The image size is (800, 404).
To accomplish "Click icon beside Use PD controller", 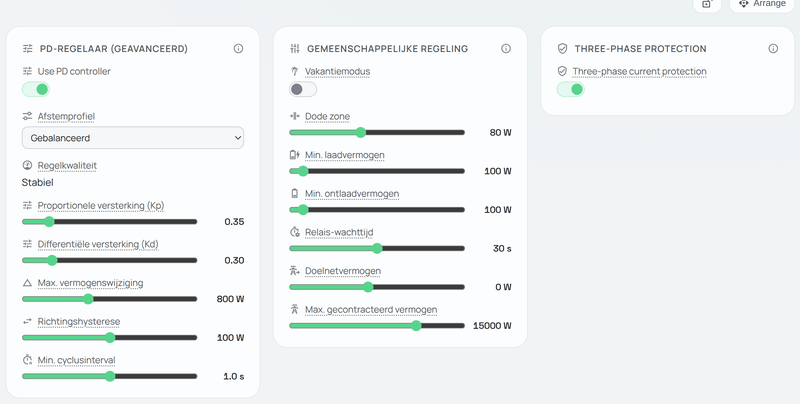I will [27, 71].
